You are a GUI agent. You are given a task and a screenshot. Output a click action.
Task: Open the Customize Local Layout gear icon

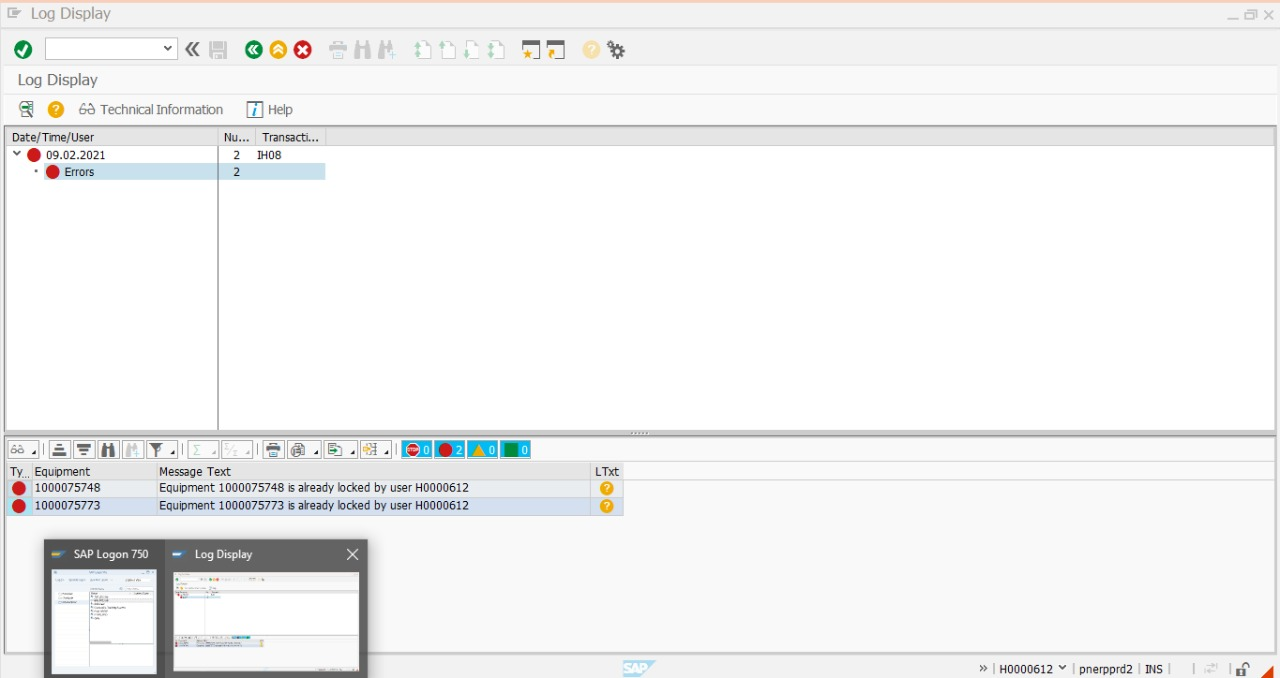pos(616,50)
